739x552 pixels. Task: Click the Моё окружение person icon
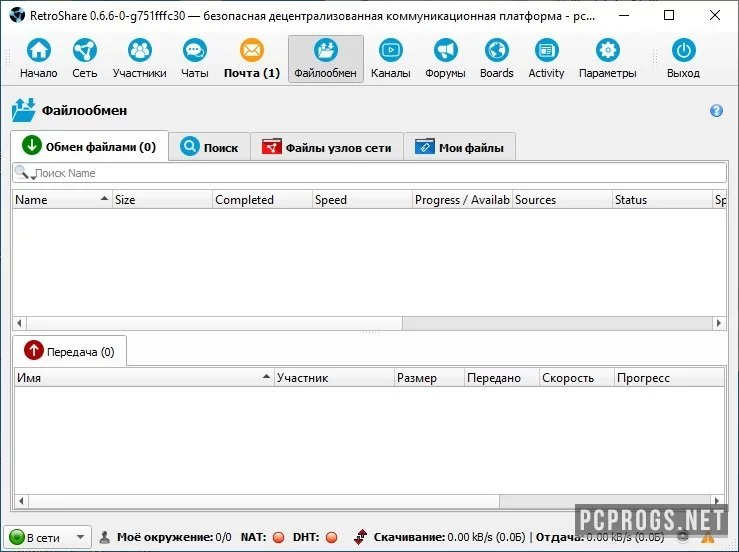pos(105,537)
